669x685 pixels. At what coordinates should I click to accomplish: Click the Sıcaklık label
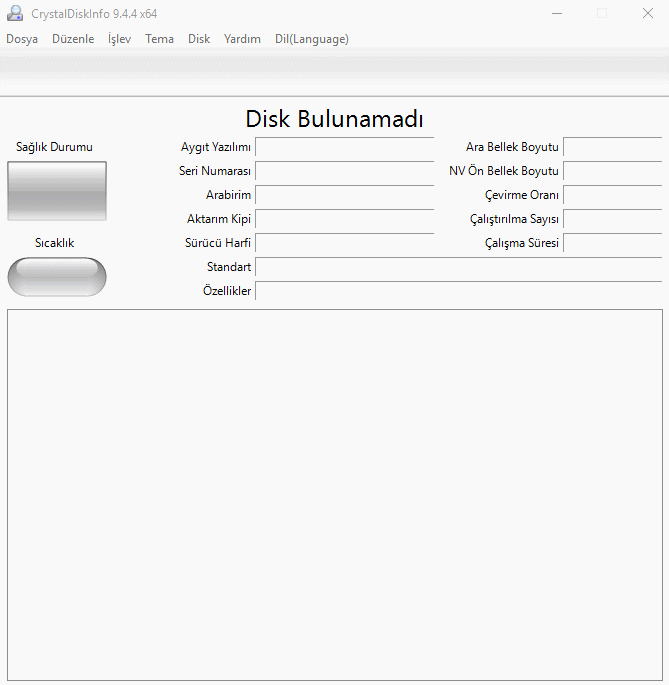(55, 243)
